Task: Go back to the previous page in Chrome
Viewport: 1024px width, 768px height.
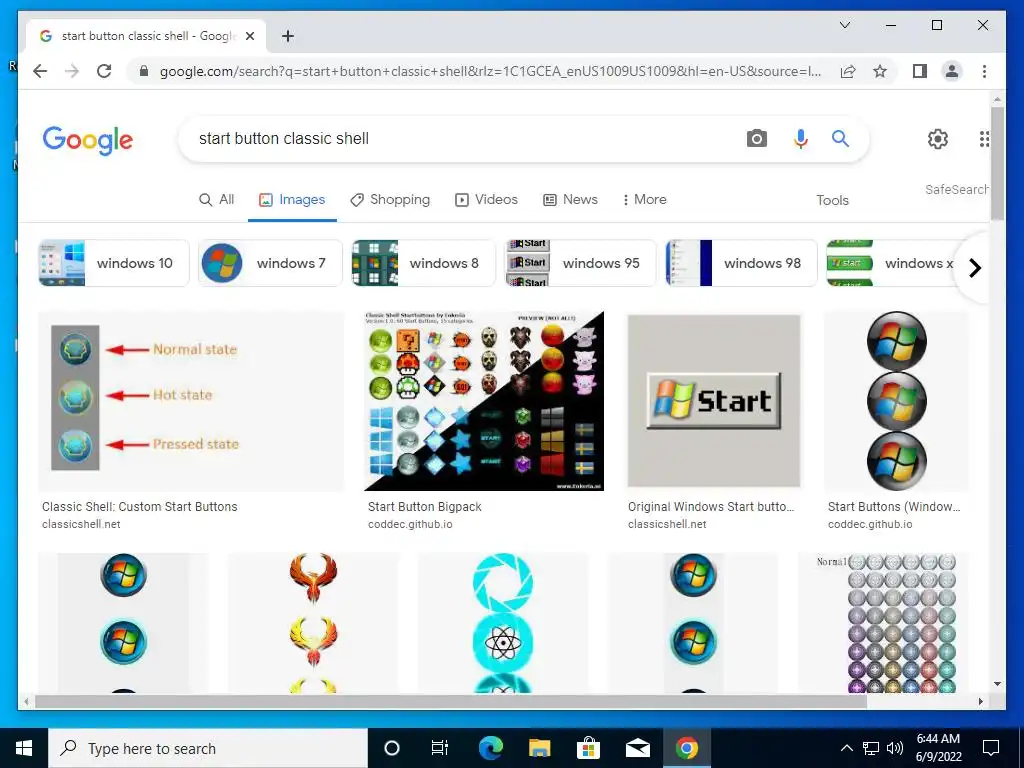Action: click(40, 71)
